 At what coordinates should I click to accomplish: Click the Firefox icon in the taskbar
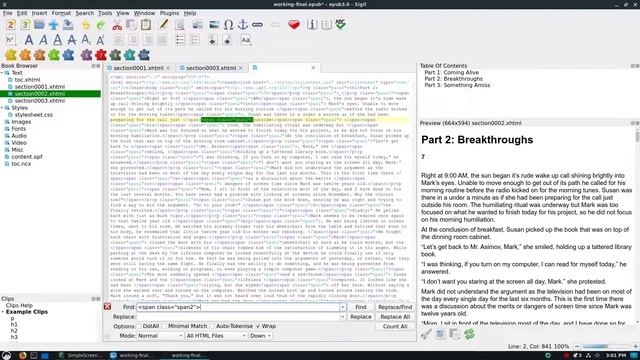22,356
